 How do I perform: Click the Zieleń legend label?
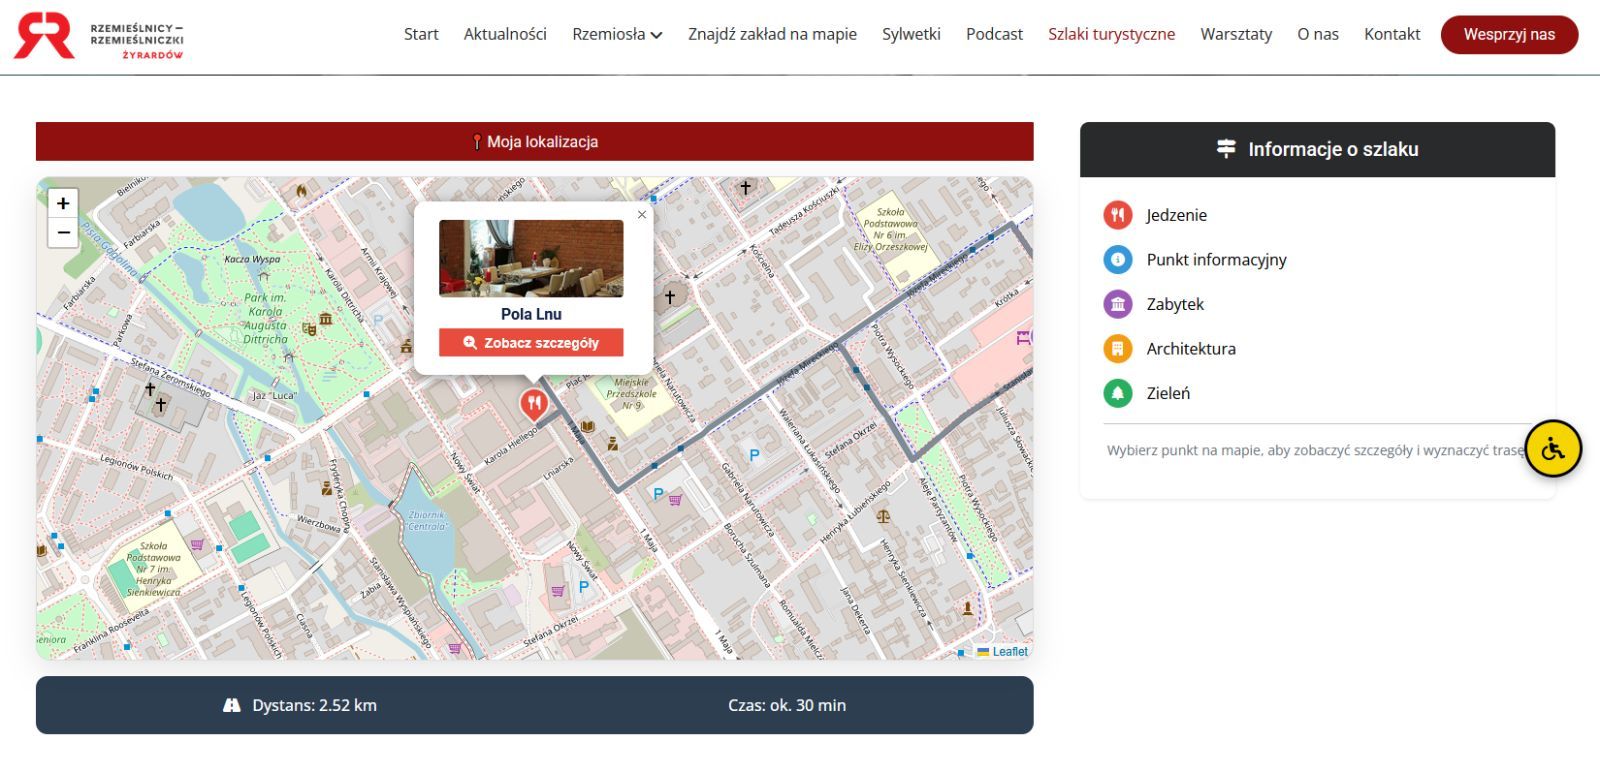click(x=1168, y=393)
